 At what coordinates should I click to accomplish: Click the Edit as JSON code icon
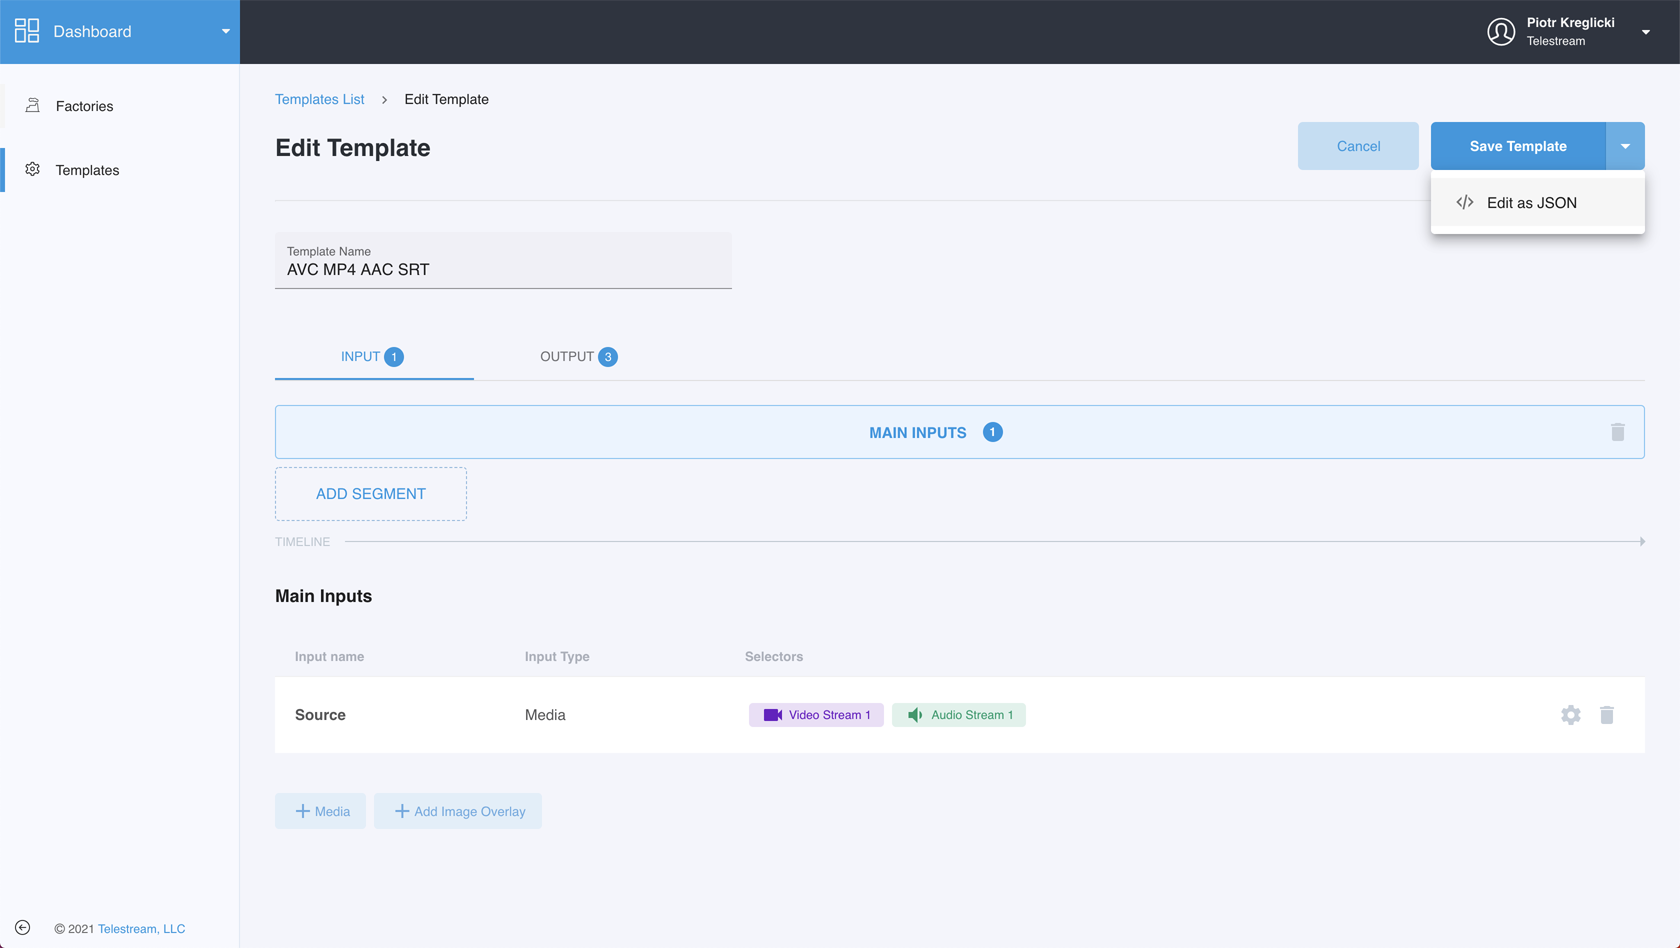pos(1465,202)
